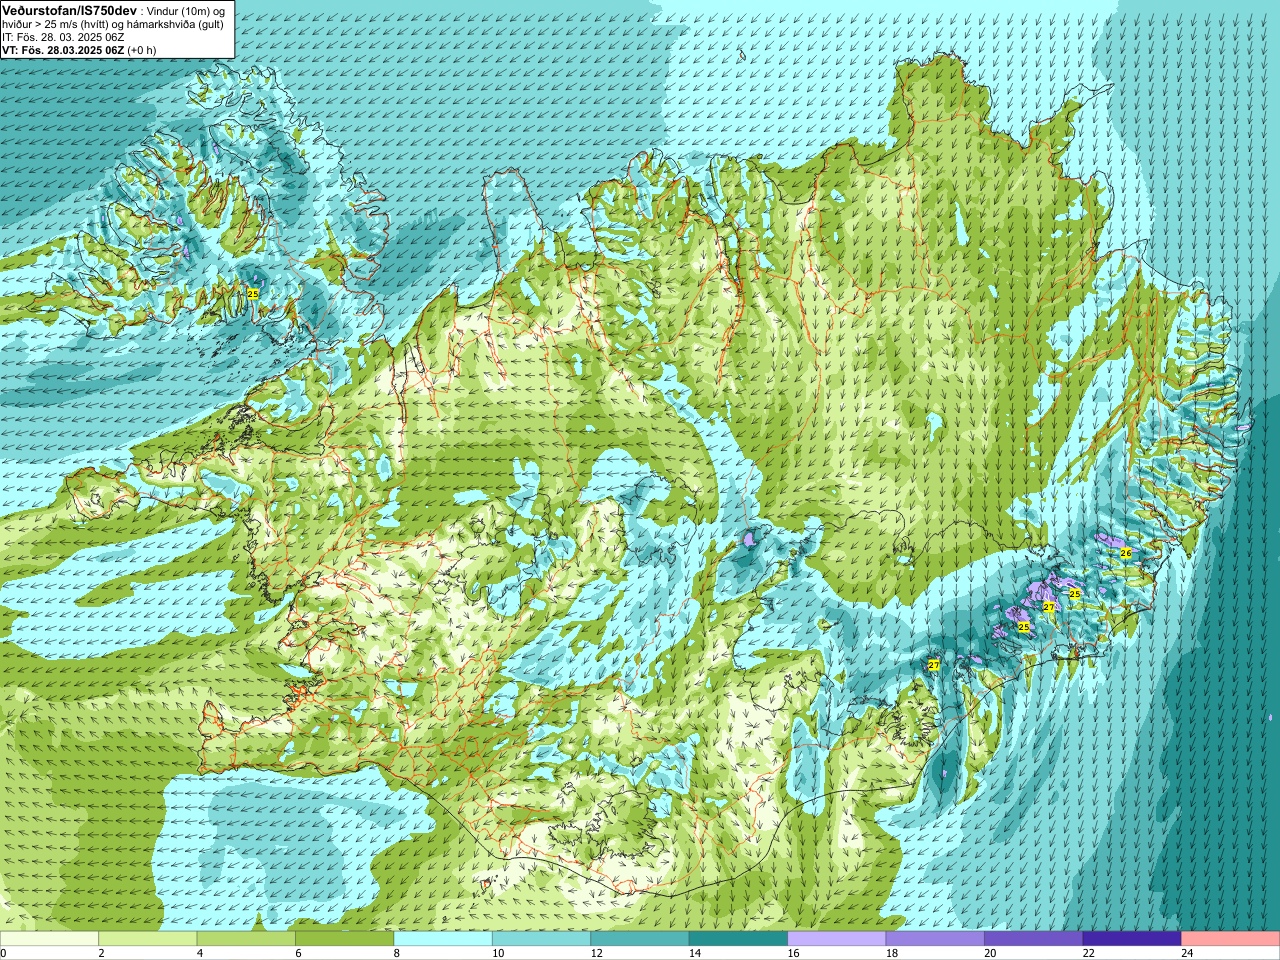Click the legend scale number 8
Viewport: 1280px width, 960px height.
pyautogui.click(x=397, y=953)
